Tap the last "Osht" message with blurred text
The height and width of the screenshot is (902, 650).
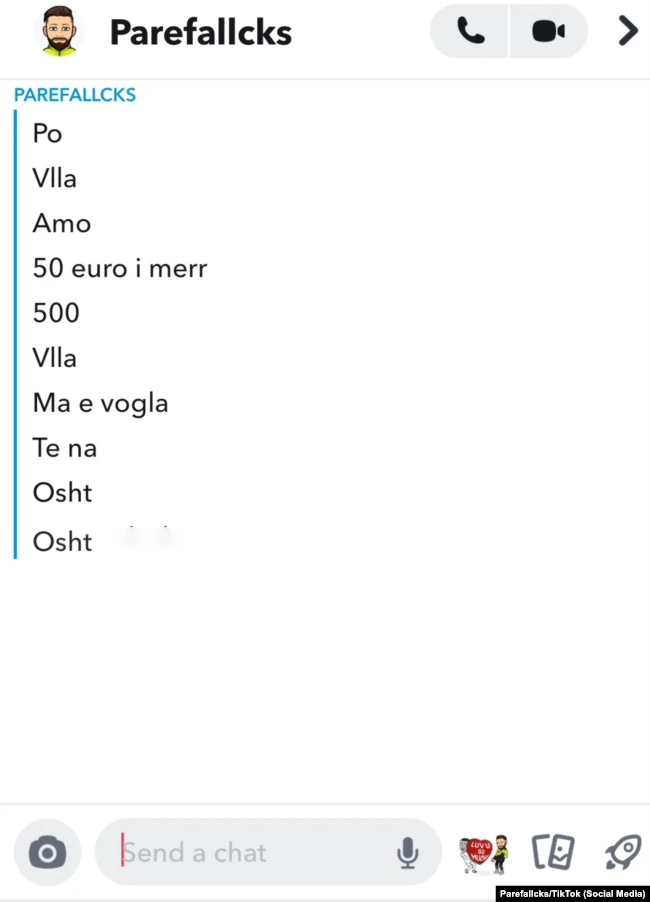coord(63,542)
